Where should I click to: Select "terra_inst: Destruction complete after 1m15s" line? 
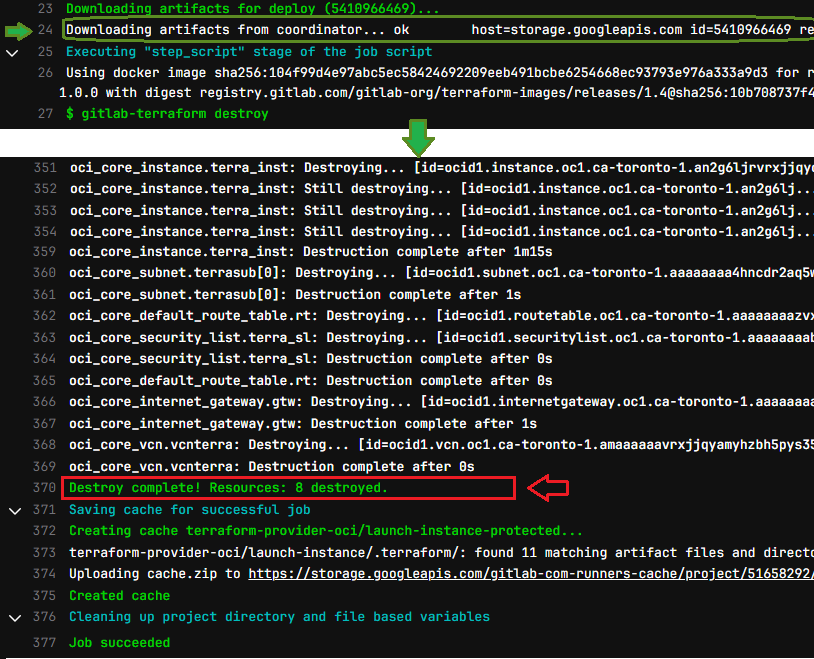click(311, 252)
